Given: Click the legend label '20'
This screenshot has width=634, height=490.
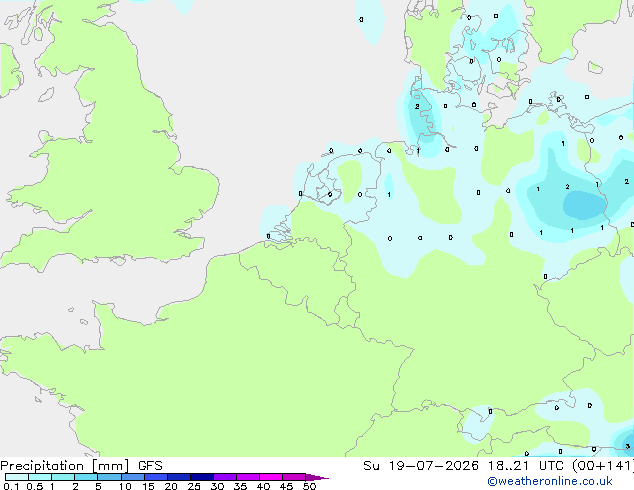Looking at the screenshot, I should point(171,486).
